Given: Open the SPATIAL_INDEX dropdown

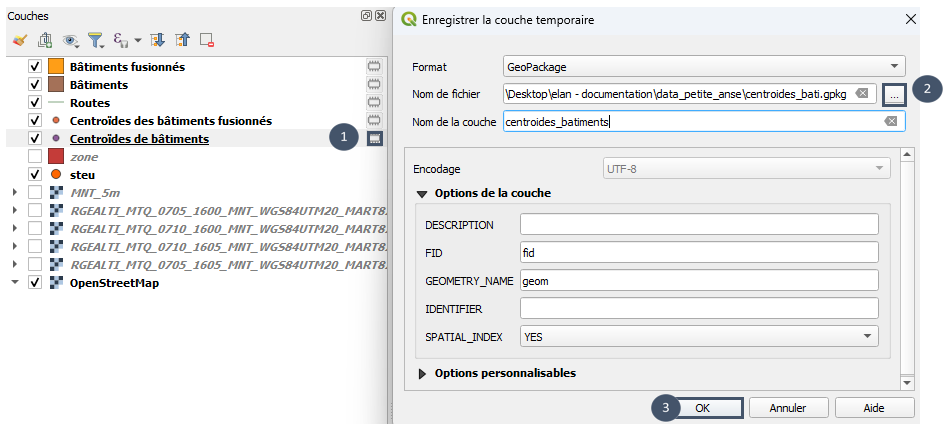Looking at the screenshot, I should (x=699, y=337).
